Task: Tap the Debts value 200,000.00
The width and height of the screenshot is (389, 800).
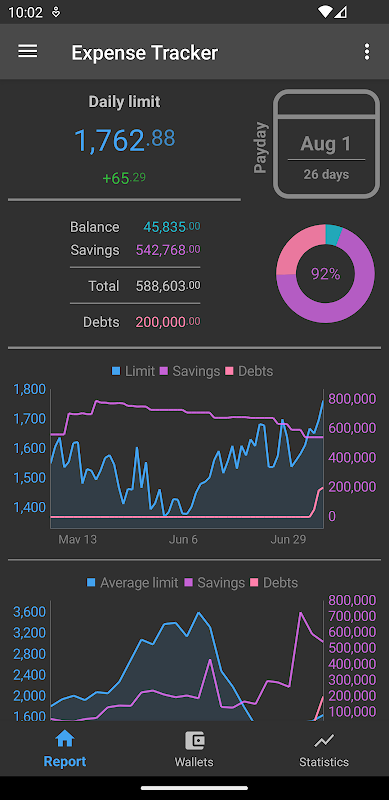Action: 168,322
